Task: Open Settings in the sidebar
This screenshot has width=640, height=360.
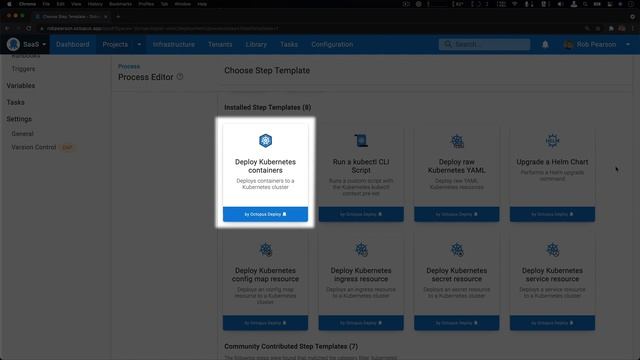Action: [x=19, y=119]
